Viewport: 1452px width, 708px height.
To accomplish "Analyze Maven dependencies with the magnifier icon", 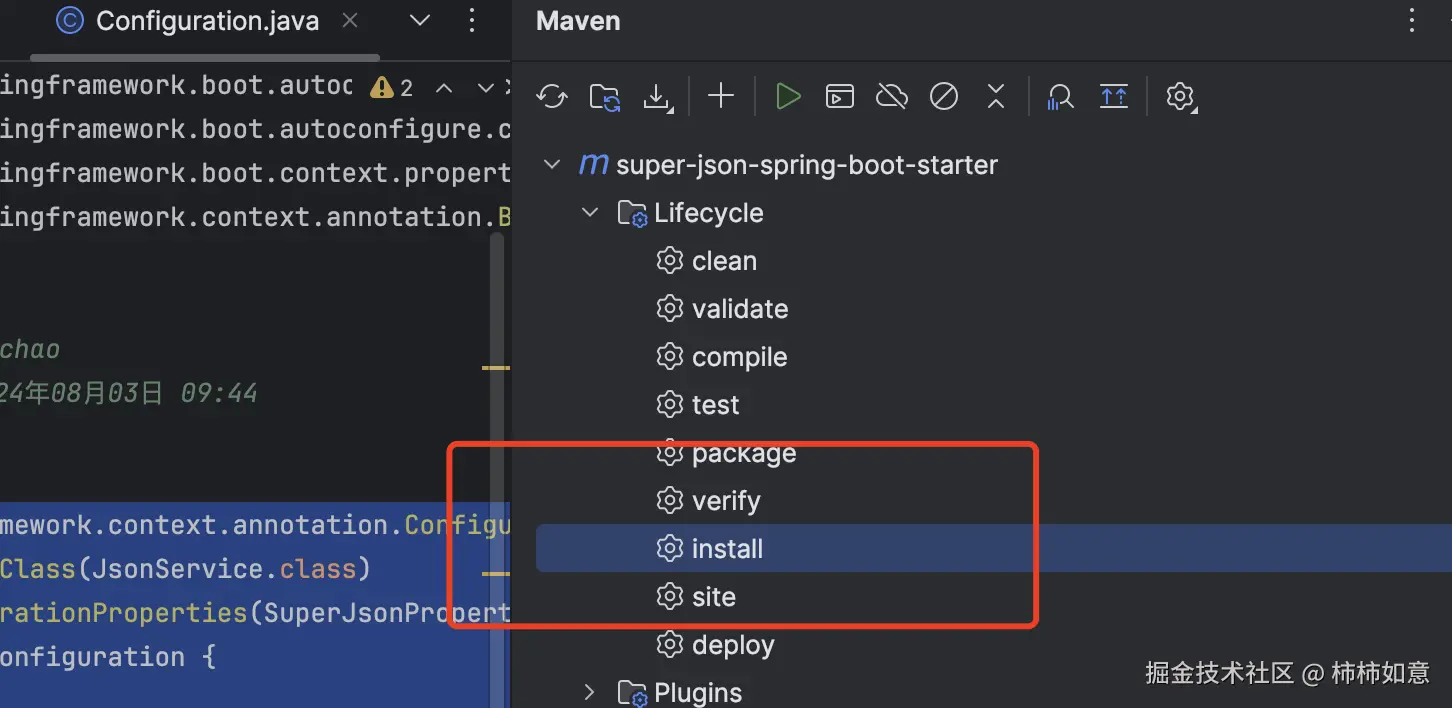I will [x=1060, y=96].
